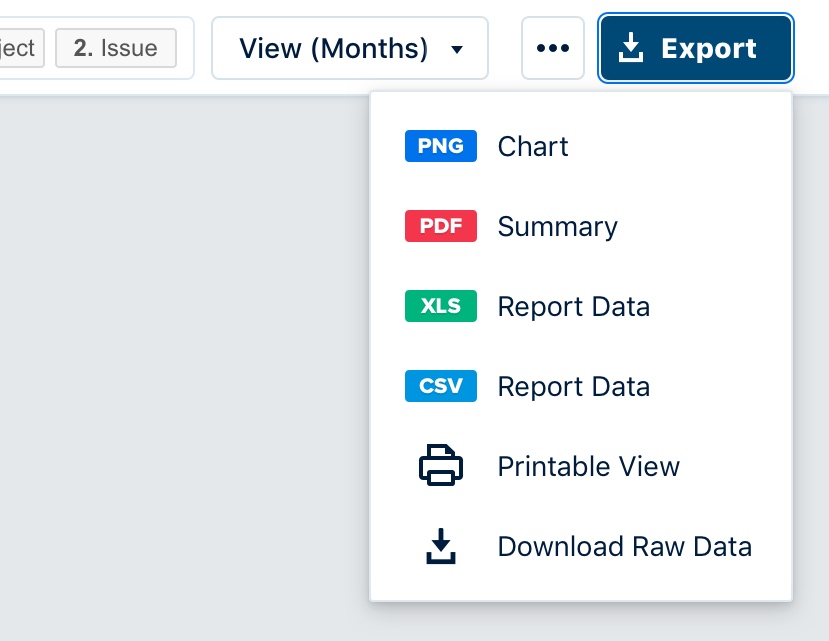The height and width of the screenshot is (641, 829).
Task: Click the CSV badge icon in the menu
Action: [440, 386]
